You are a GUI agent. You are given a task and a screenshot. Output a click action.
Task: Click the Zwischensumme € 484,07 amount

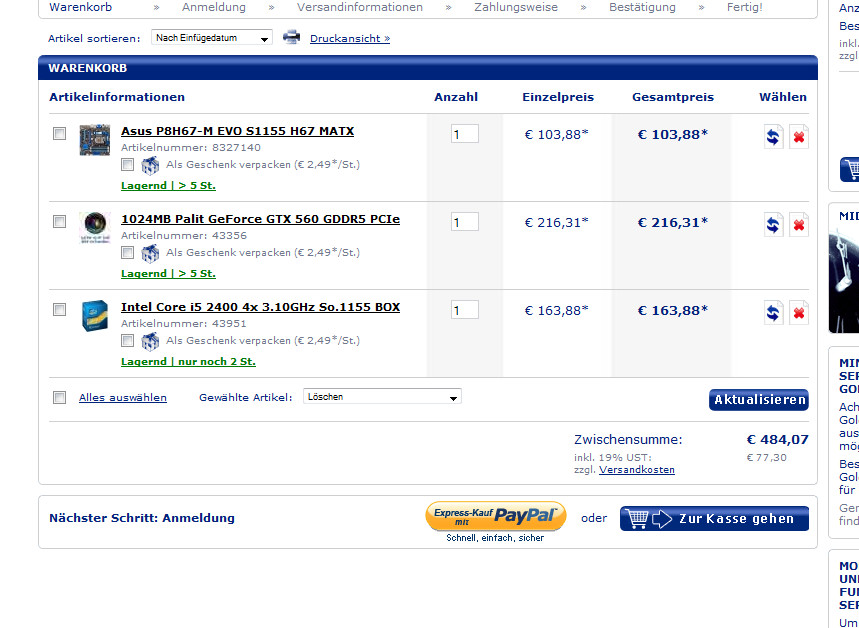coord(777,439)
